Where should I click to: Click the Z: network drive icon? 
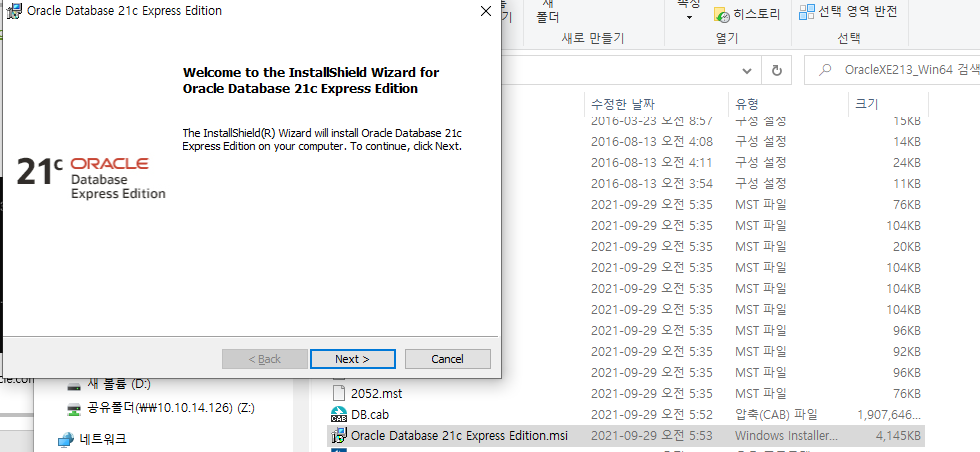[74, 409]
